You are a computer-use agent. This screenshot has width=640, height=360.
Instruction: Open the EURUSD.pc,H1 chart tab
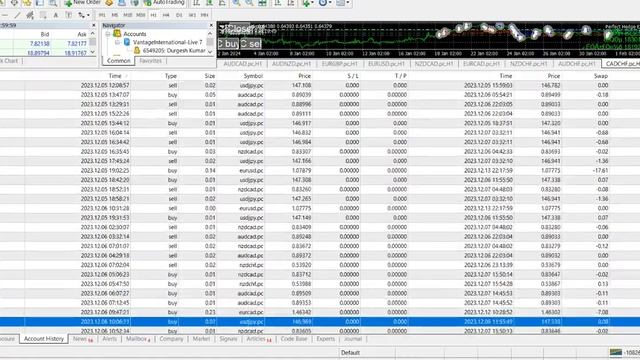coord(386,64)
